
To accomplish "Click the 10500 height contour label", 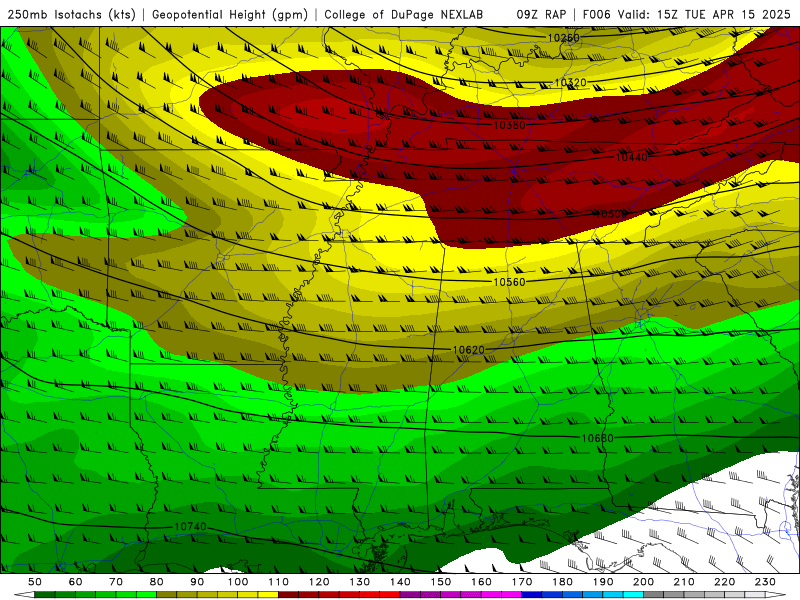I will coord(611,214).
